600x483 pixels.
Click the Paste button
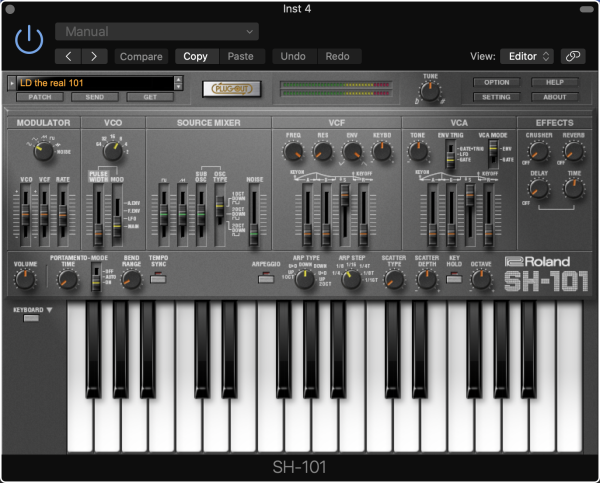[240, 57]
